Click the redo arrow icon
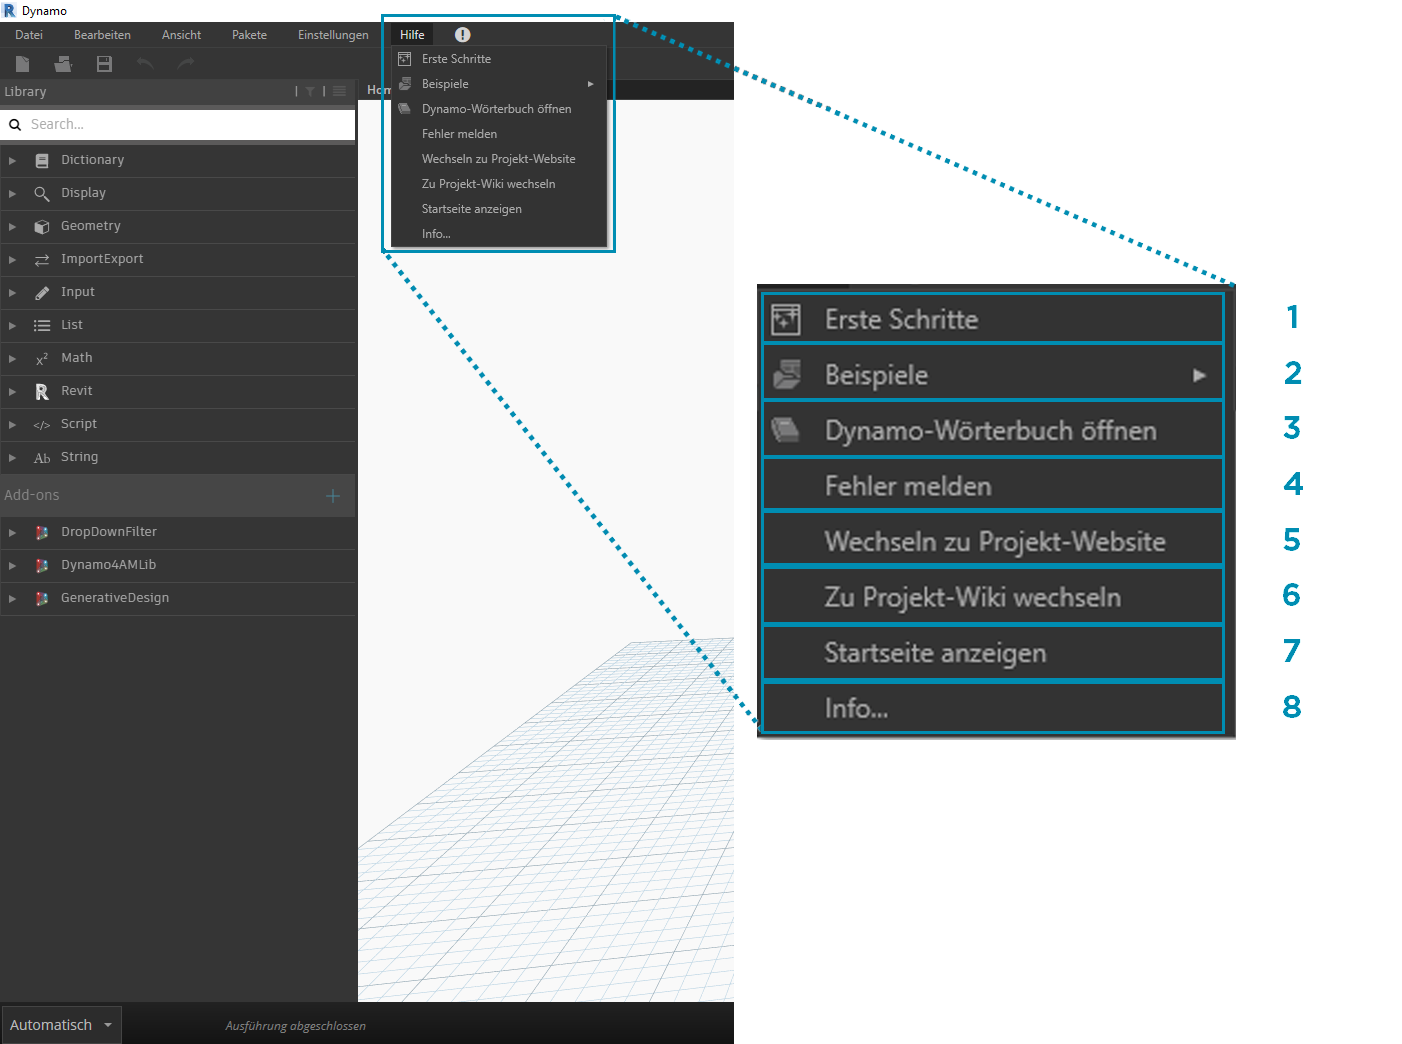The image size is (1402, 1044). tap(186, 63)
